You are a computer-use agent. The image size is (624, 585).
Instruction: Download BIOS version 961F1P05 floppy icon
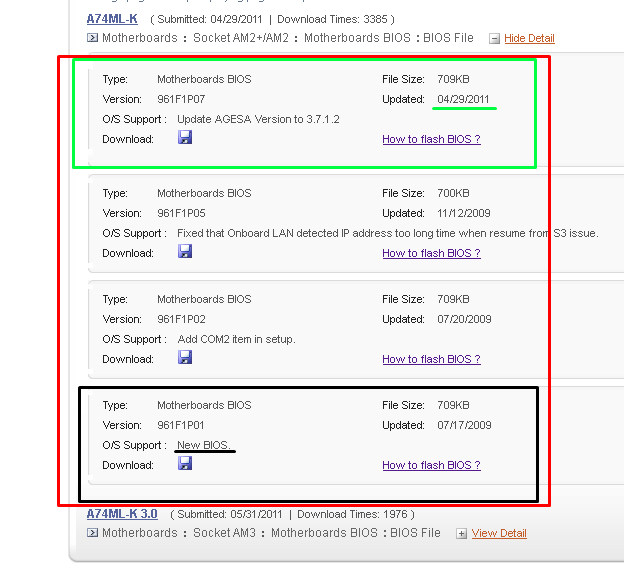tap(185, 251)
